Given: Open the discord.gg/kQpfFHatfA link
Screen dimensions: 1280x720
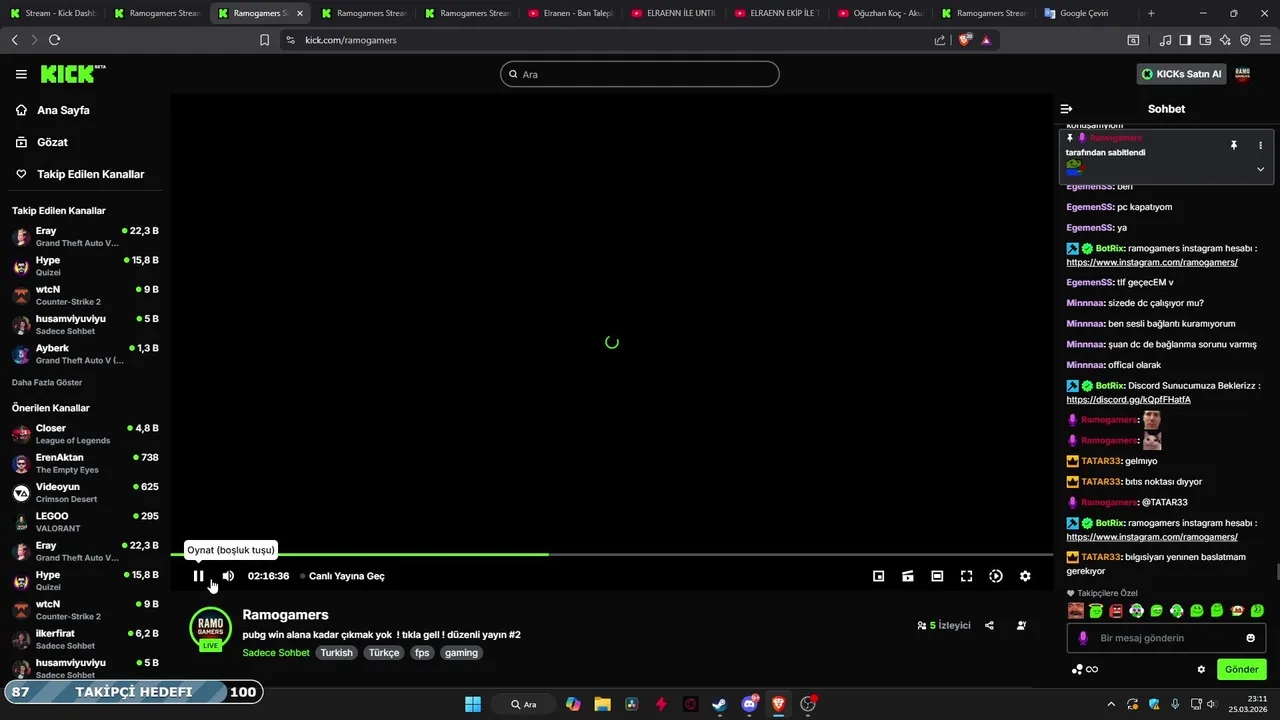Looking at the screenshot, I should coord(1128,400).
